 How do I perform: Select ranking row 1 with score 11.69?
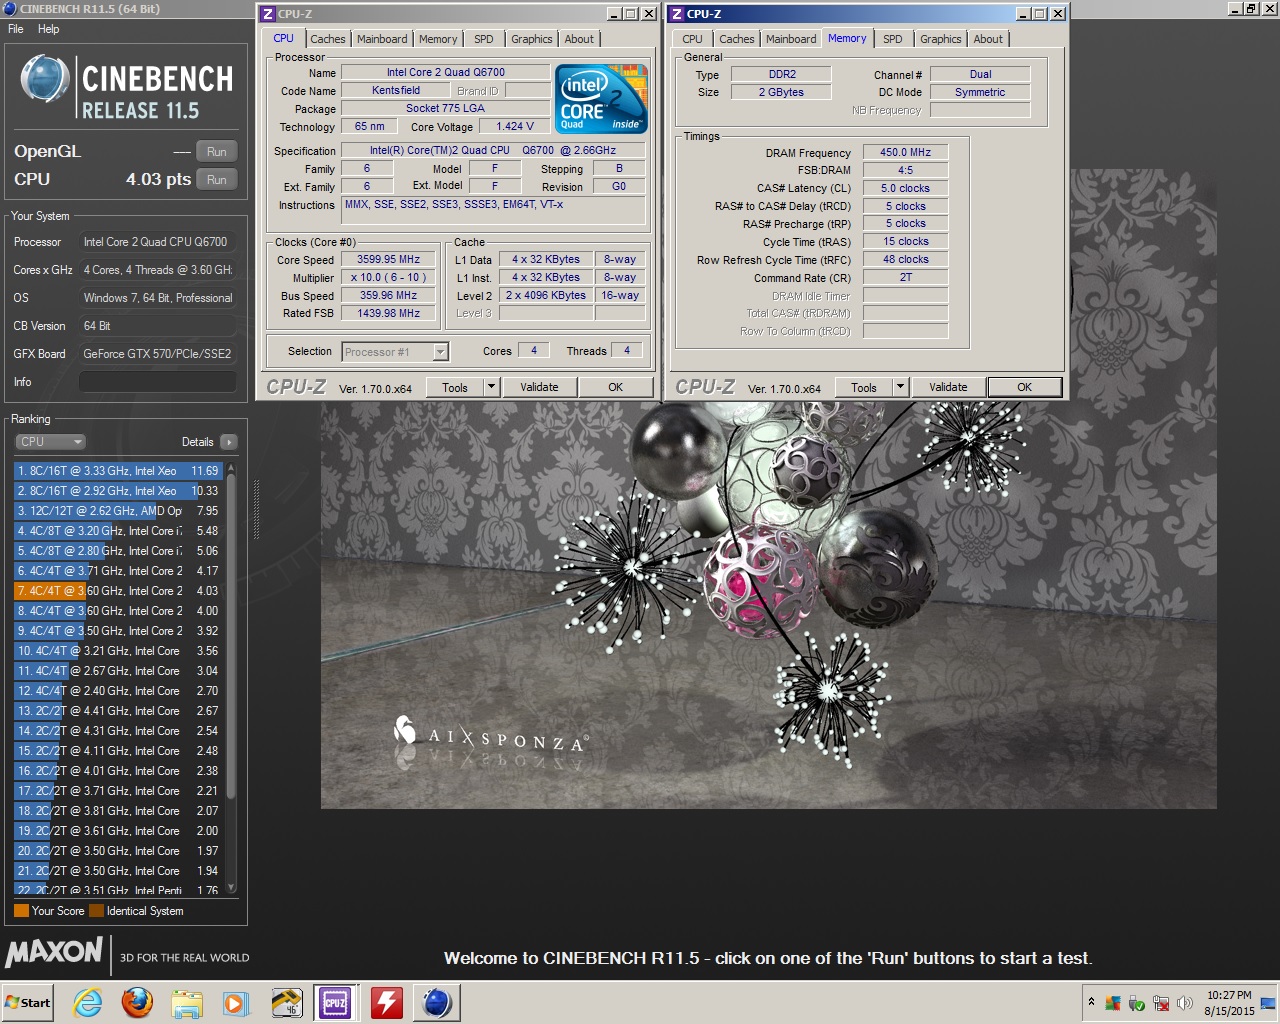[119, 471]
